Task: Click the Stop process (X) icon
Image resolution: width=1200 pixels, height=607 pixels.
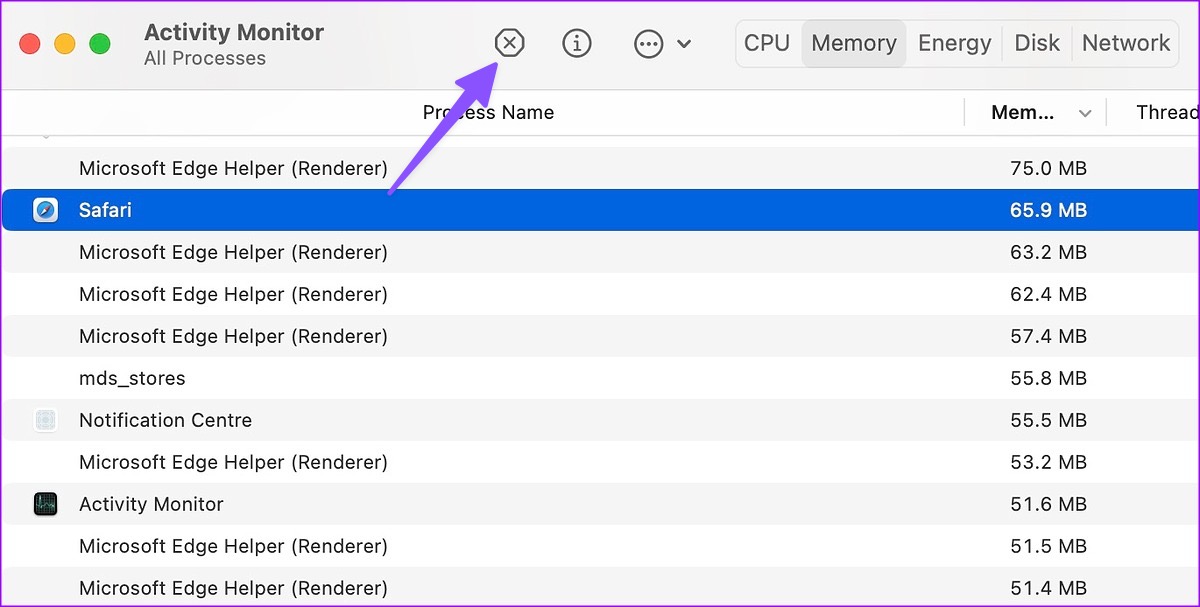Action: 509,43
